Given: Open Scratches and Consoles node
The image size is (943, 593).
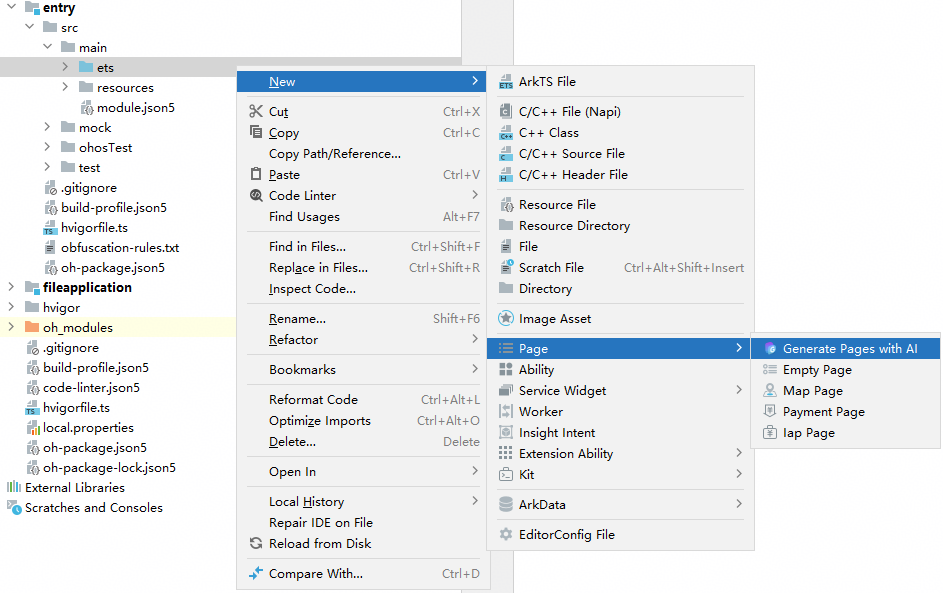Looking at the screenshot, I should [x=93, y=508].
